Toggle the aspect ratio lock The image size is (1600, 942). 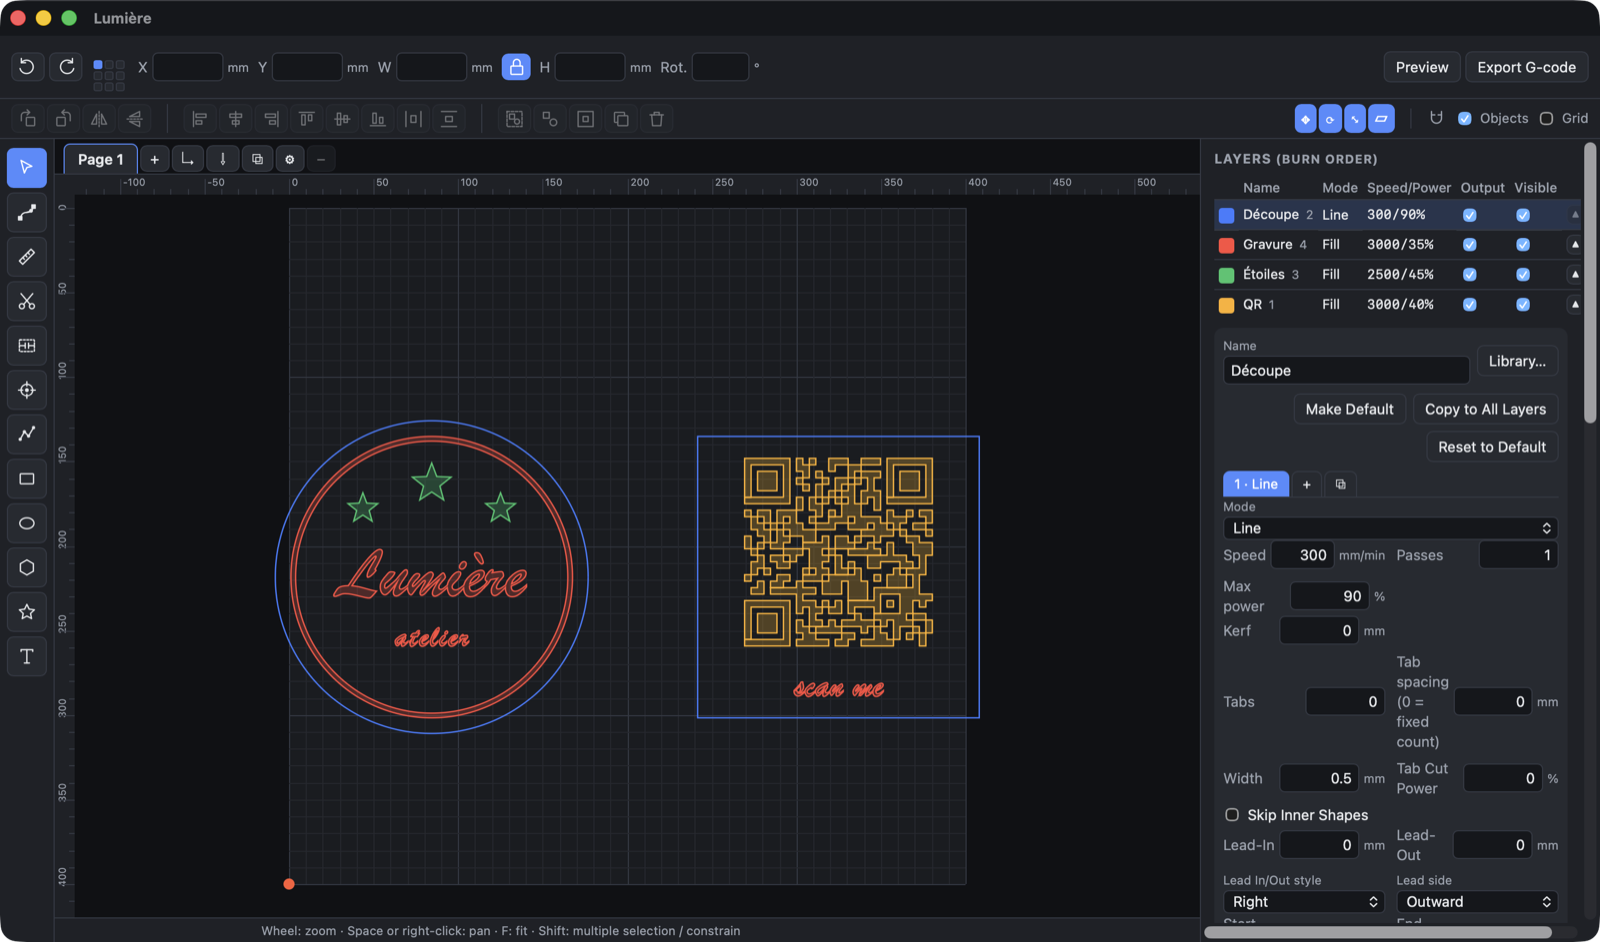pos(516,67)
